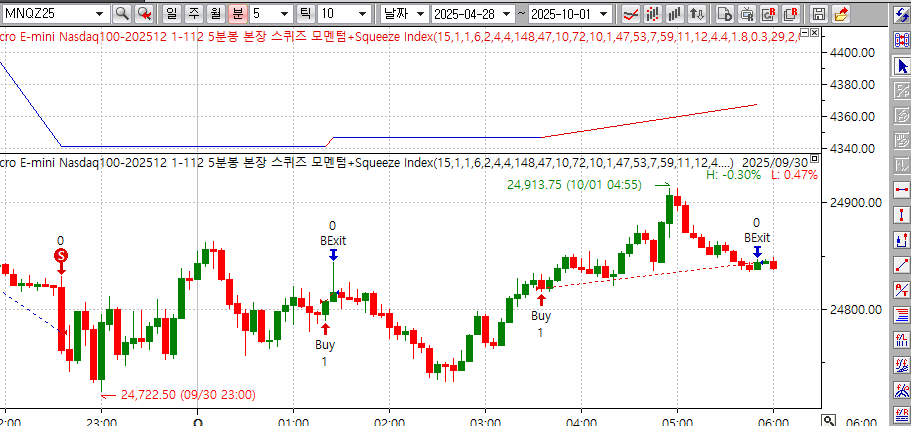Open the 날짜 date-mode dropdown
Viewport: 911px width, 426px height.
(x=420, y=14)
